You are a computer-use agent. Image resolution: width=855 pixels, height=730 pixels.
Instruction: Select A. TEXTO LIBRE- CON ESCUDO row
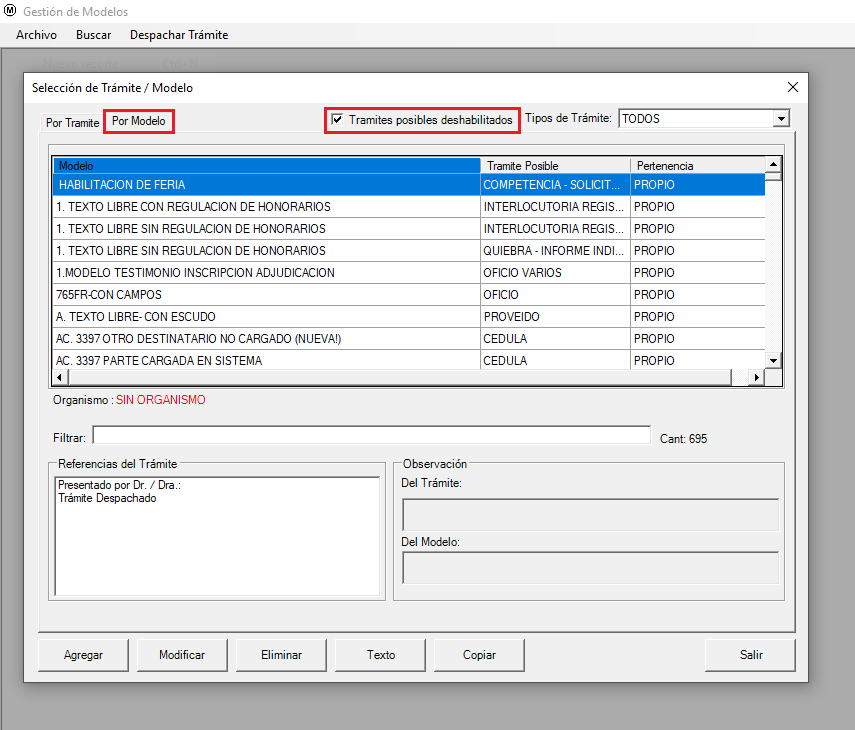(x=409, y=317)
